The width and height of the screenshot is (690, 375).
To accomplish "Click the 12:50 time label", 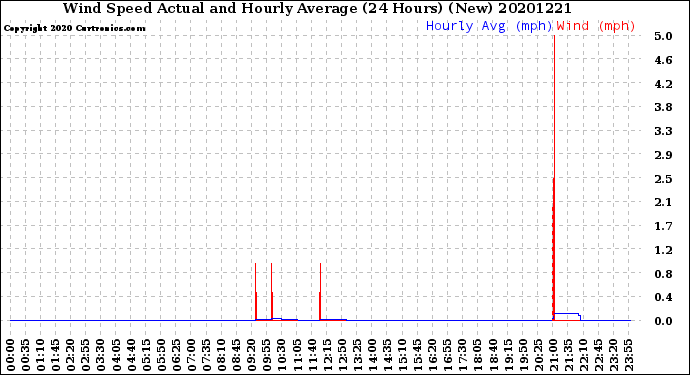I will click(x=343, y=355).
